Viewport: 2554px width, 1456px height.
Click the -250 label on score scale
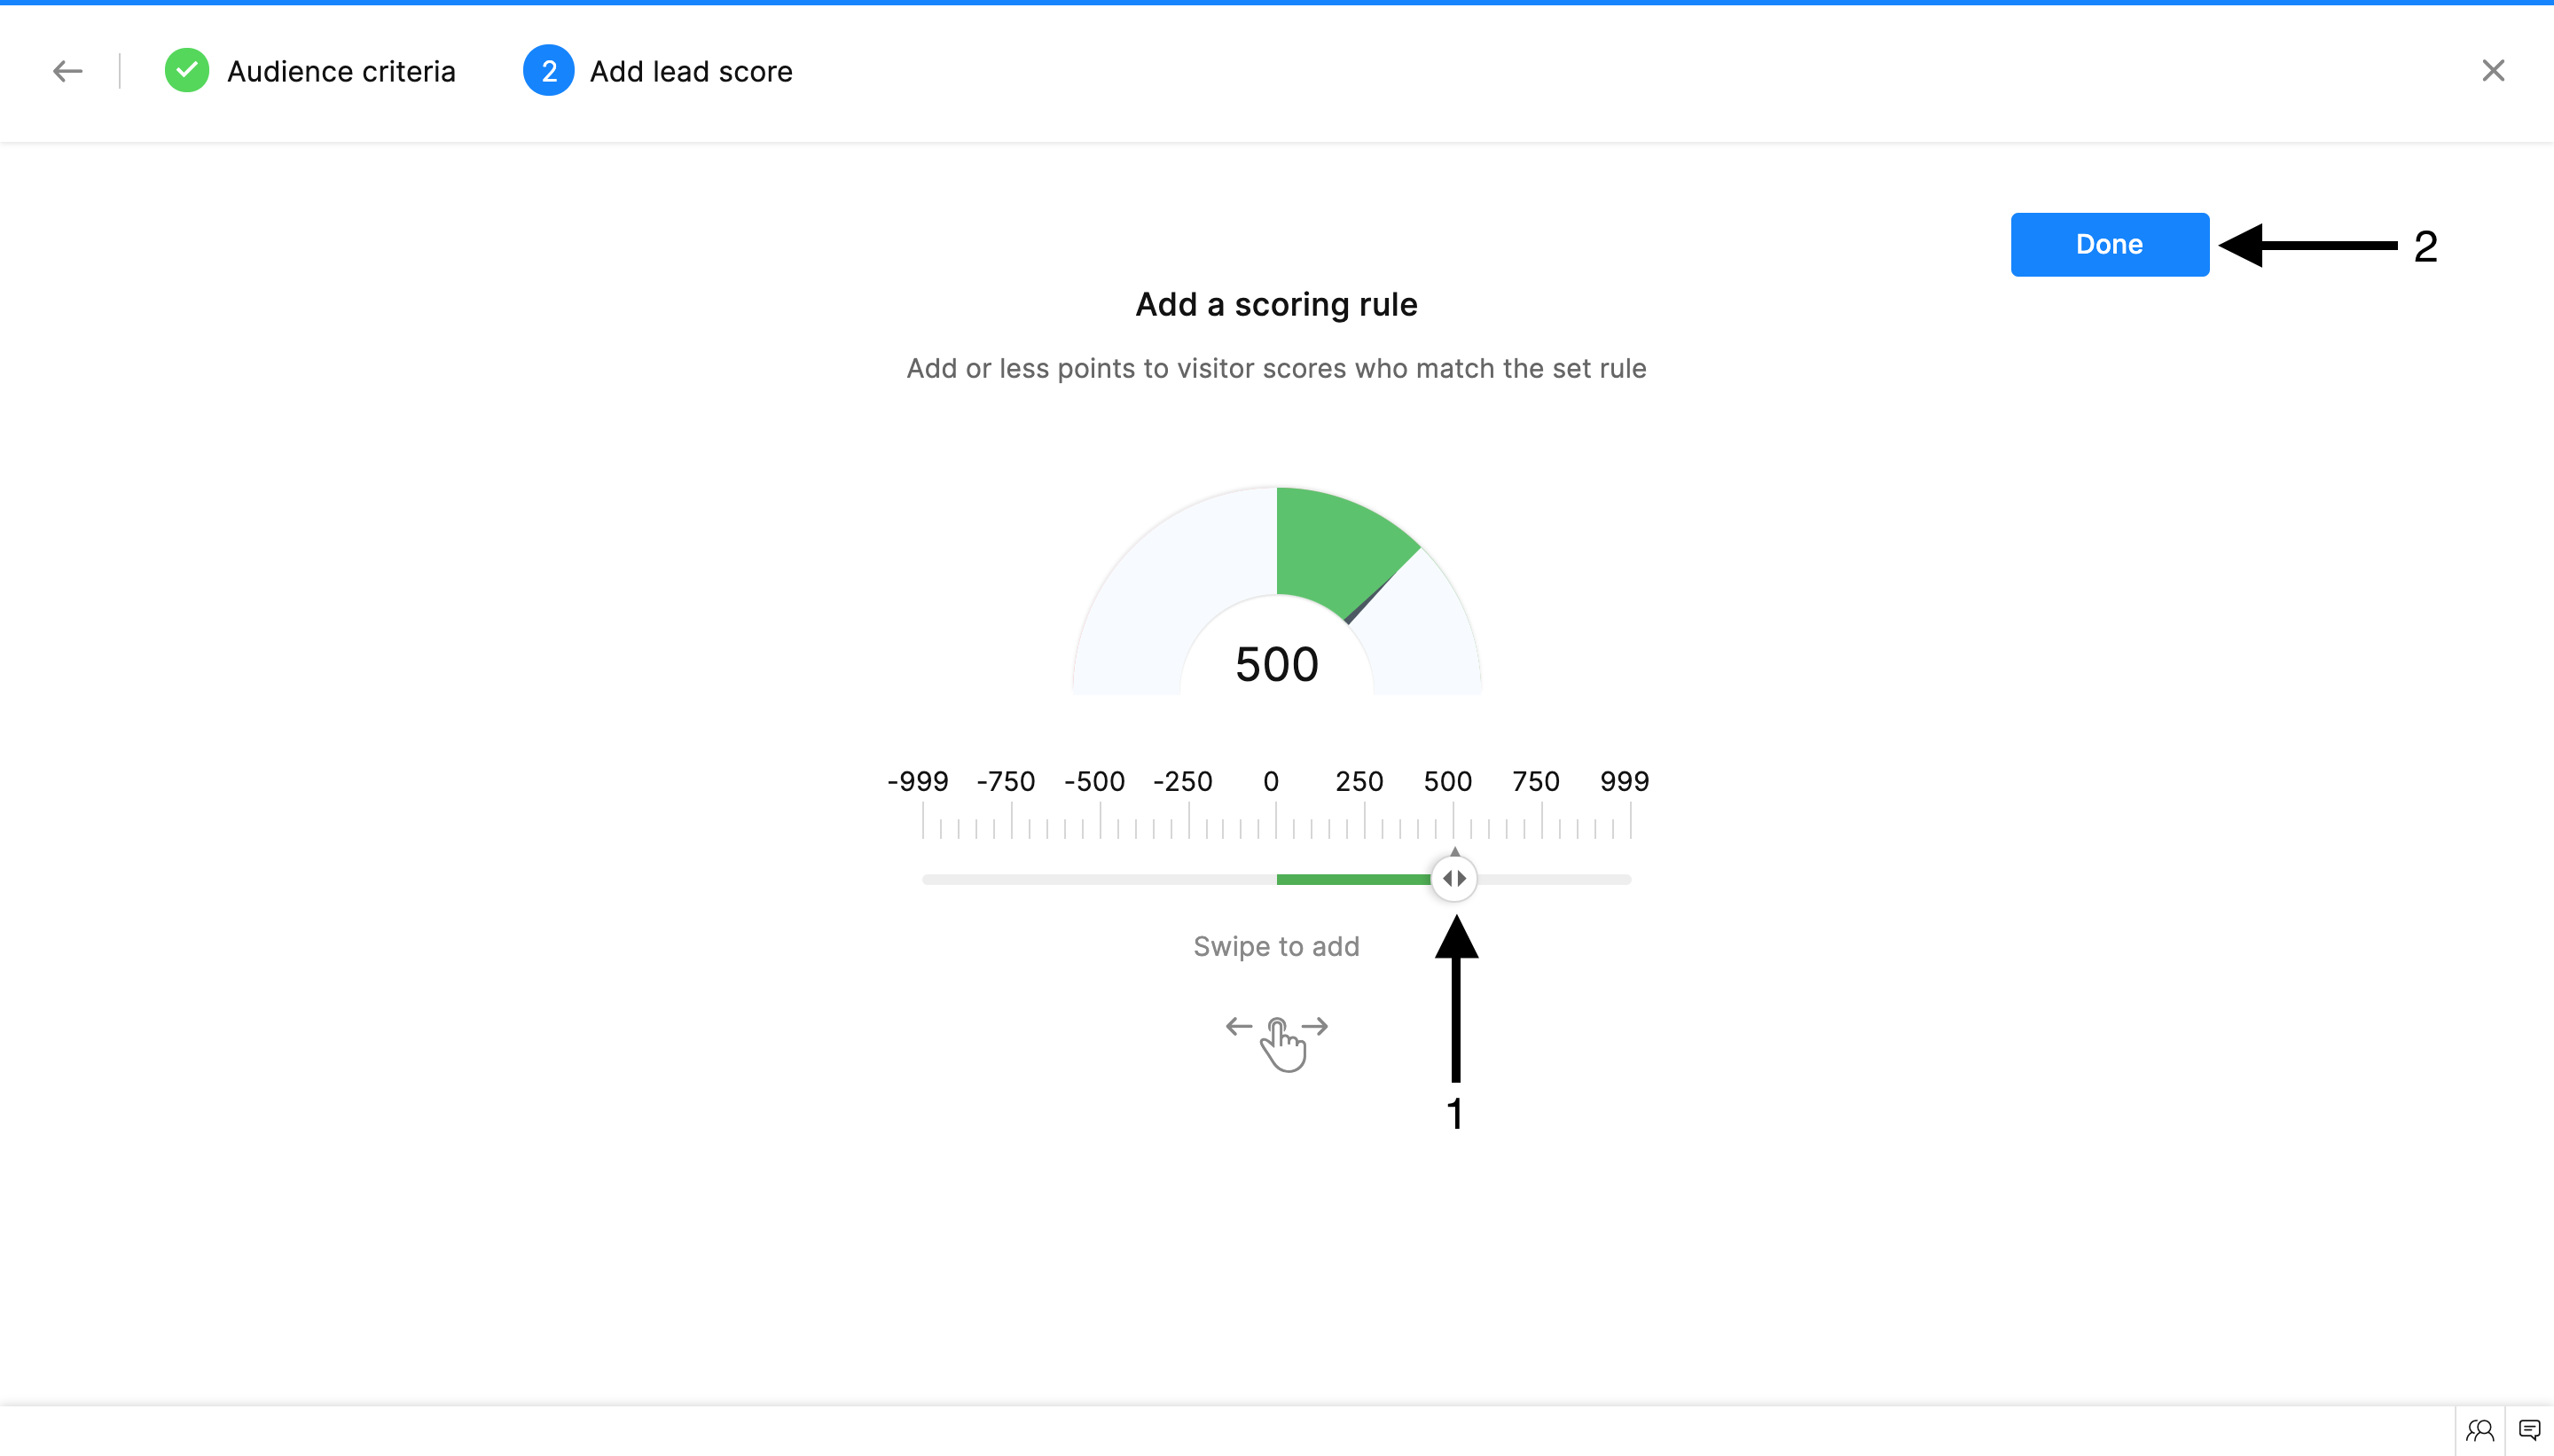click(x=1183, y=781)
